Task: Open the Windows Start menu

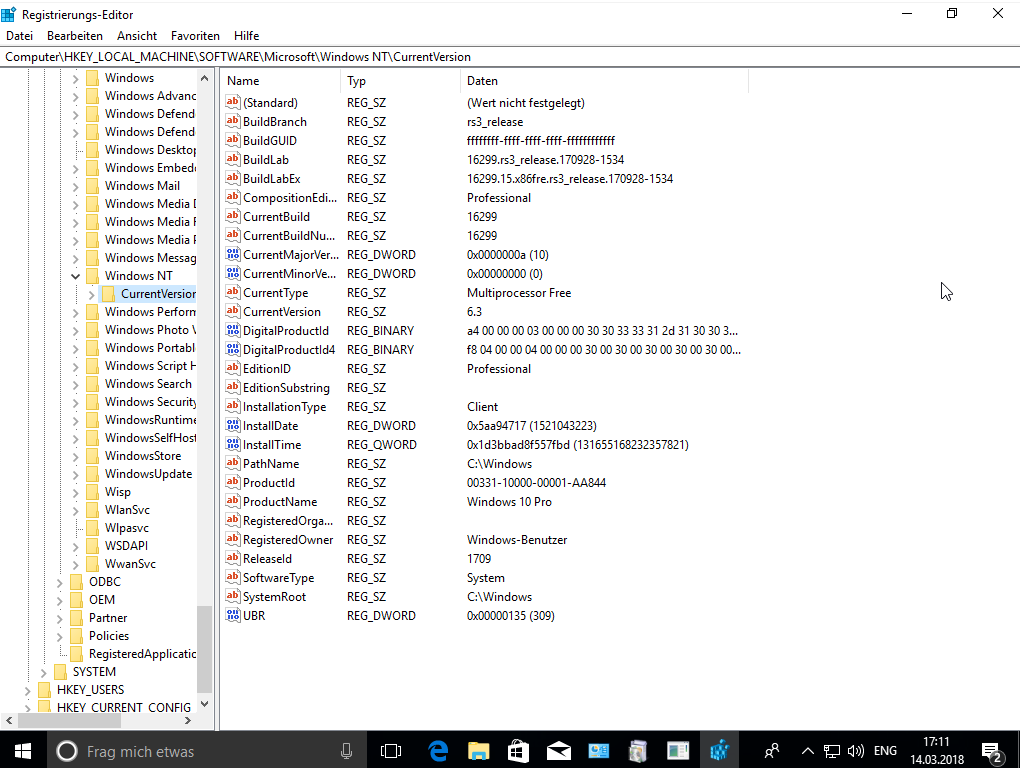Action: coord(23,751)
